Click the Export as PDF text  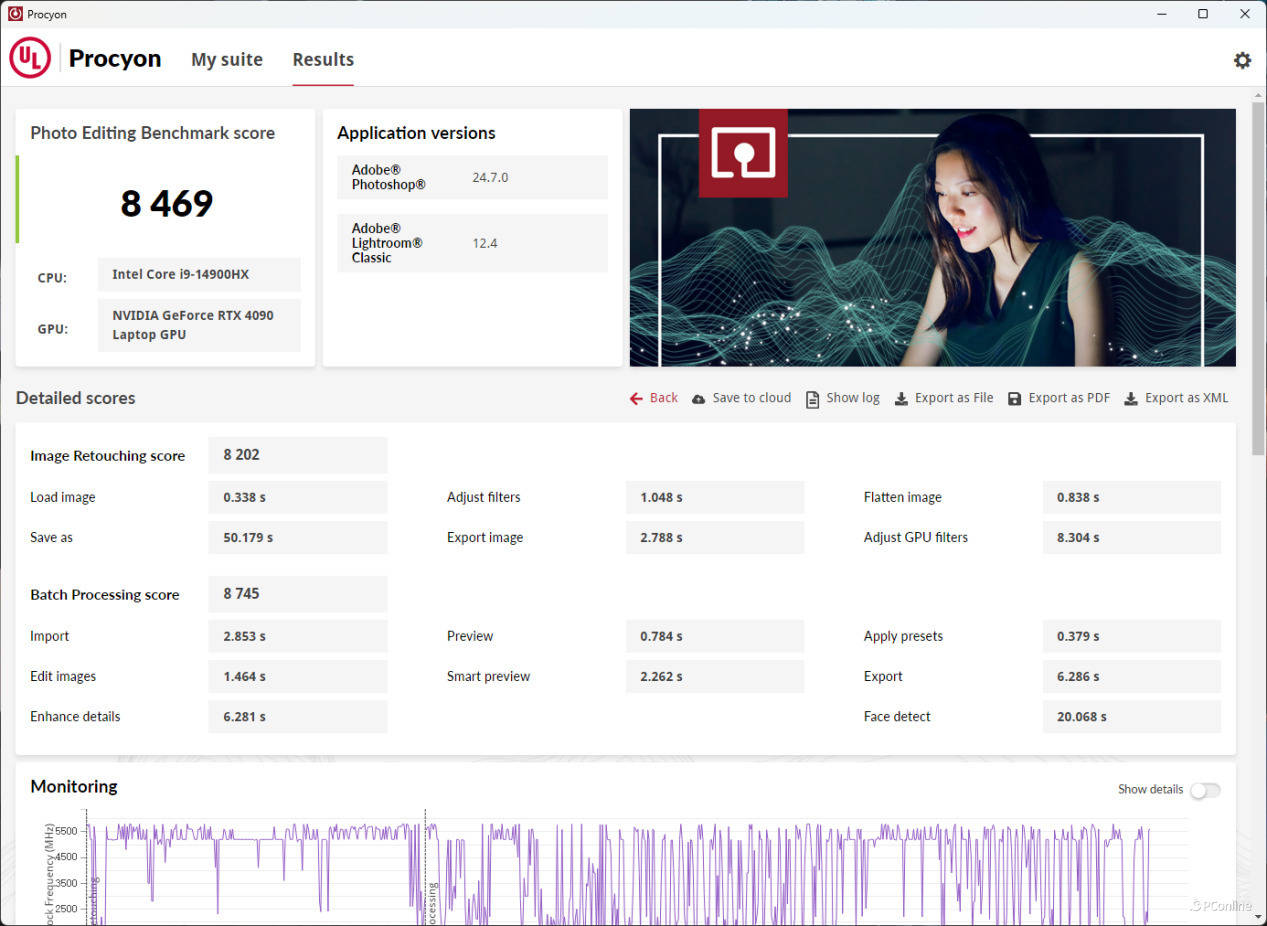pos(1069,398)
